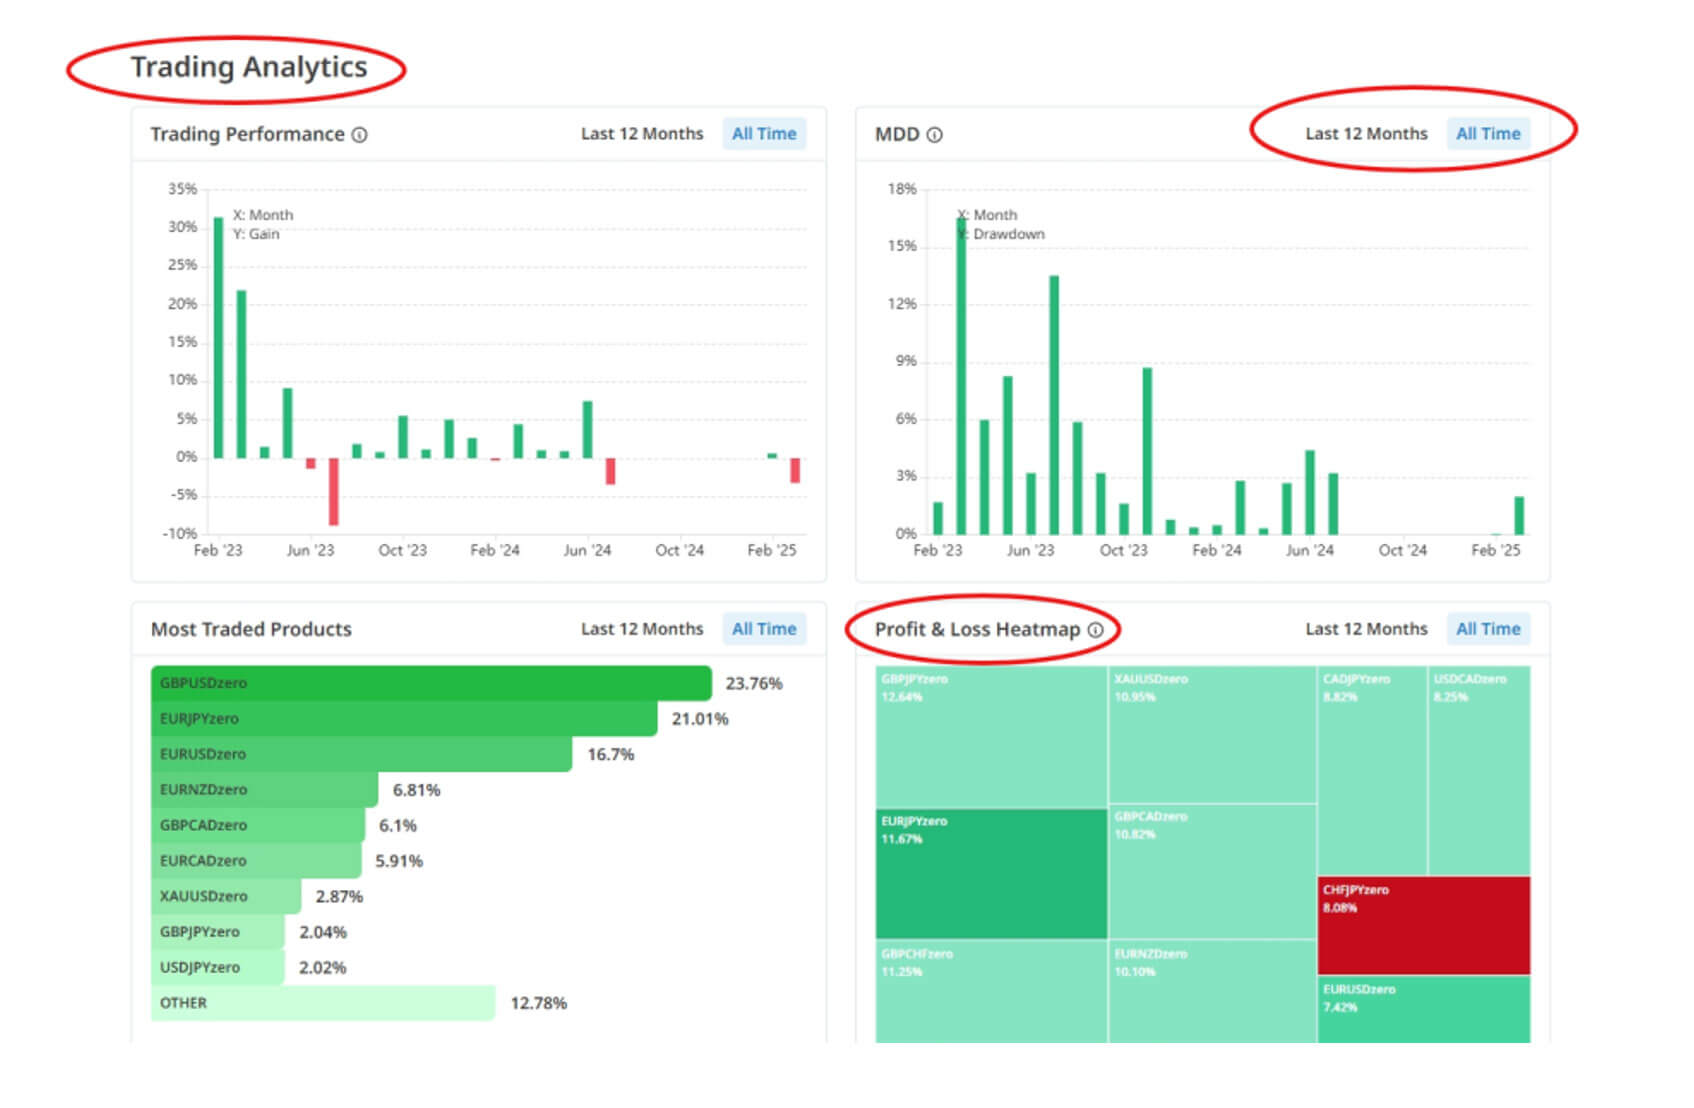Select the OTHER bar in products list

pos(322,1003)
